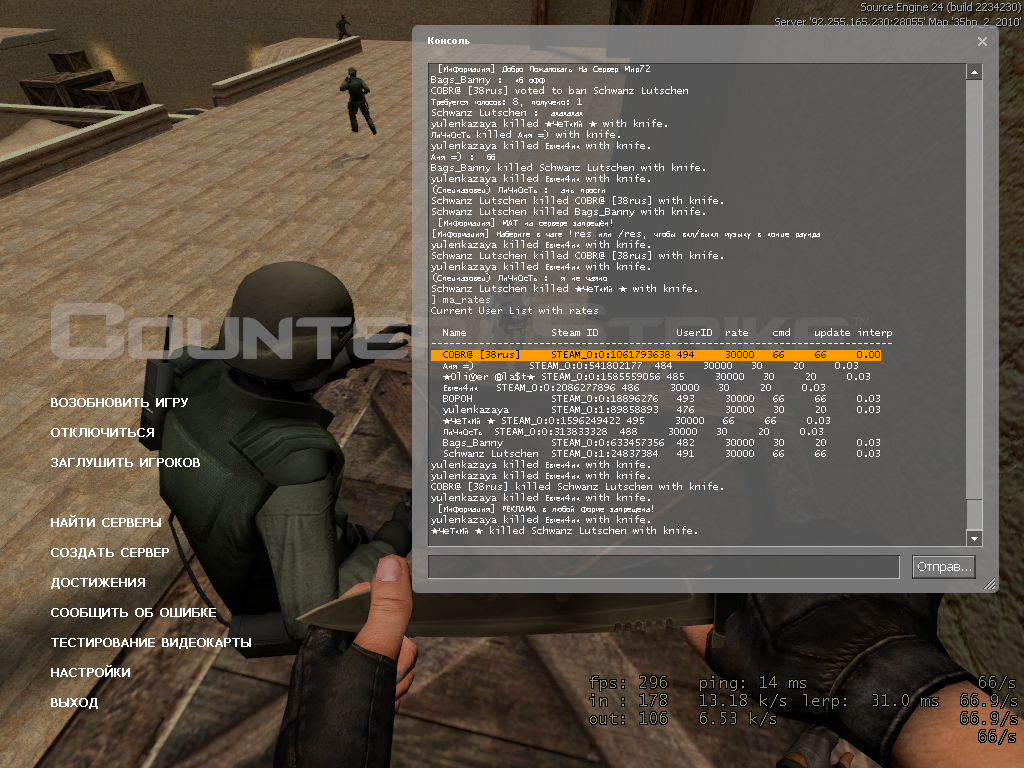
Task: Click the 'Name' column header
Action: click(x=454, y=332)
